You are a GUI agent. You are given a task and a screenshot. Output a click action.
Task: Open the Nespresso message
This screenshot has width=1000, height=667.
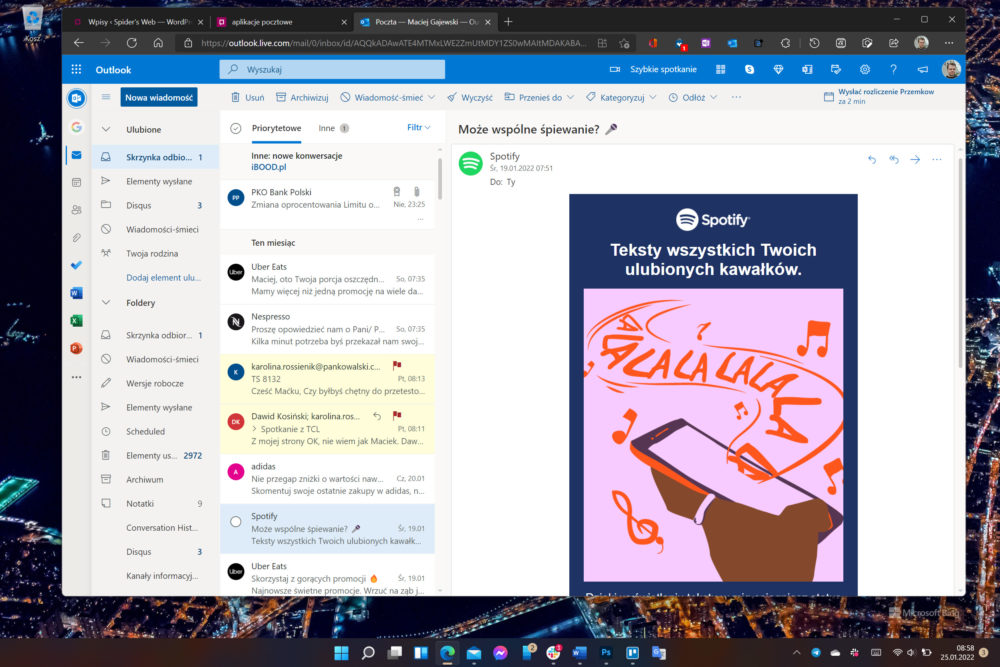pyautogui.click(x=327, y=329)
